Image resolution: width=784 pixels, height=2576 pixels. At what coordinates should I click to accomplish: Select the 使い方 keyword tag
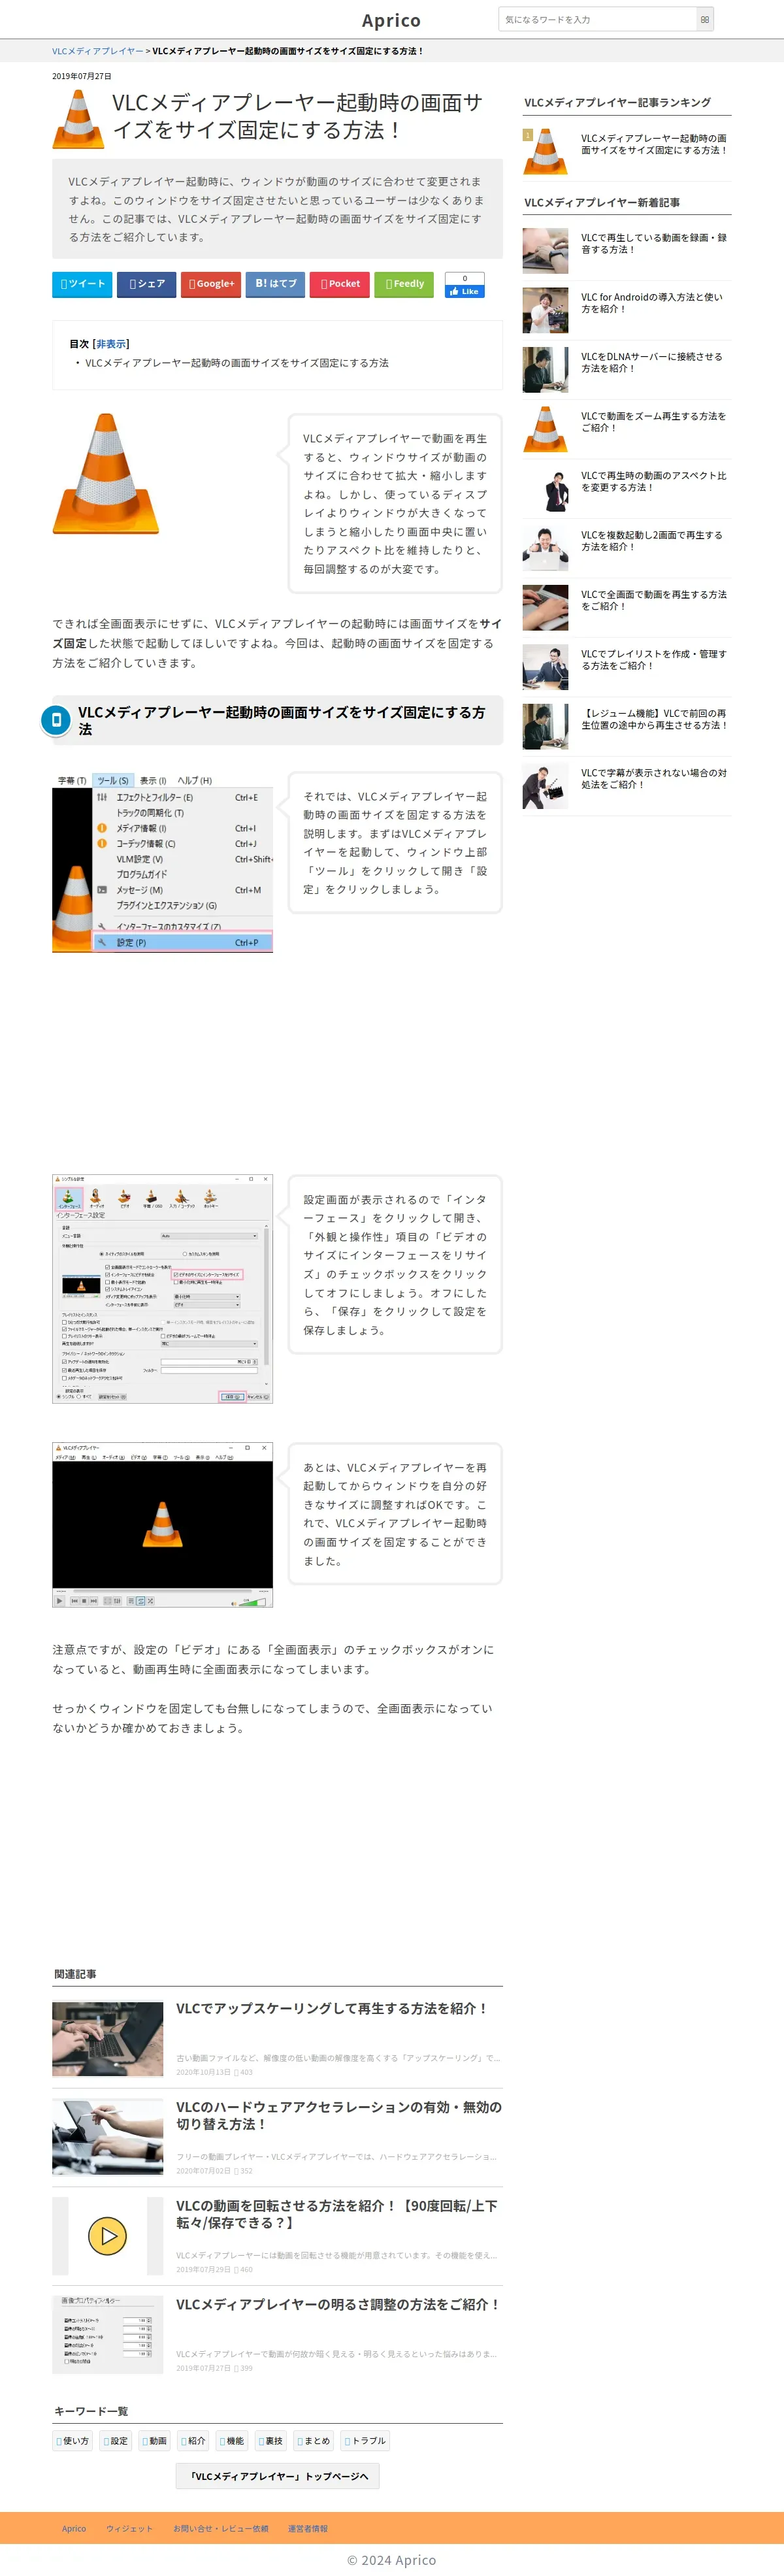point(73,2441)
